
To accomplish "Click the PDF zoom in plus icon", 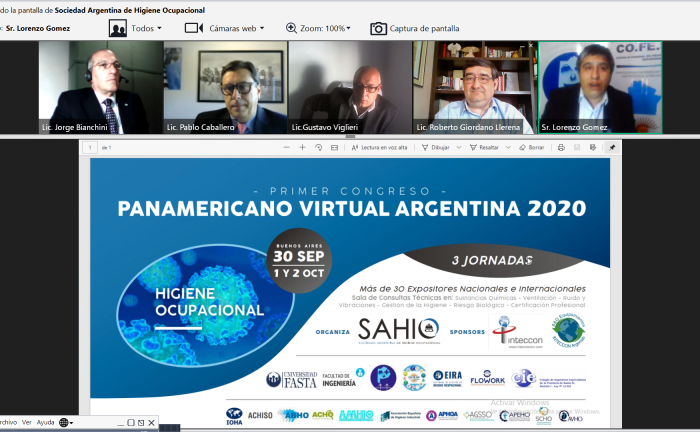I will tap(302, 148).
